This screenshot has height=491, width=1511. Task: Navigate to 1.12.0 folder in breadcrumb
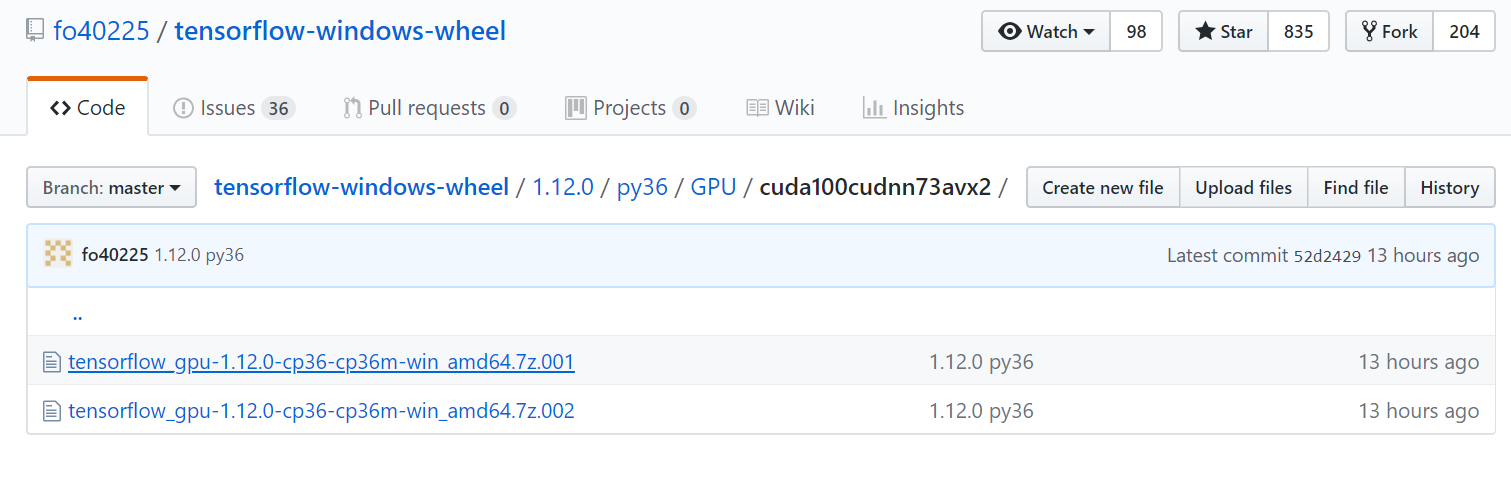(563, 187)
